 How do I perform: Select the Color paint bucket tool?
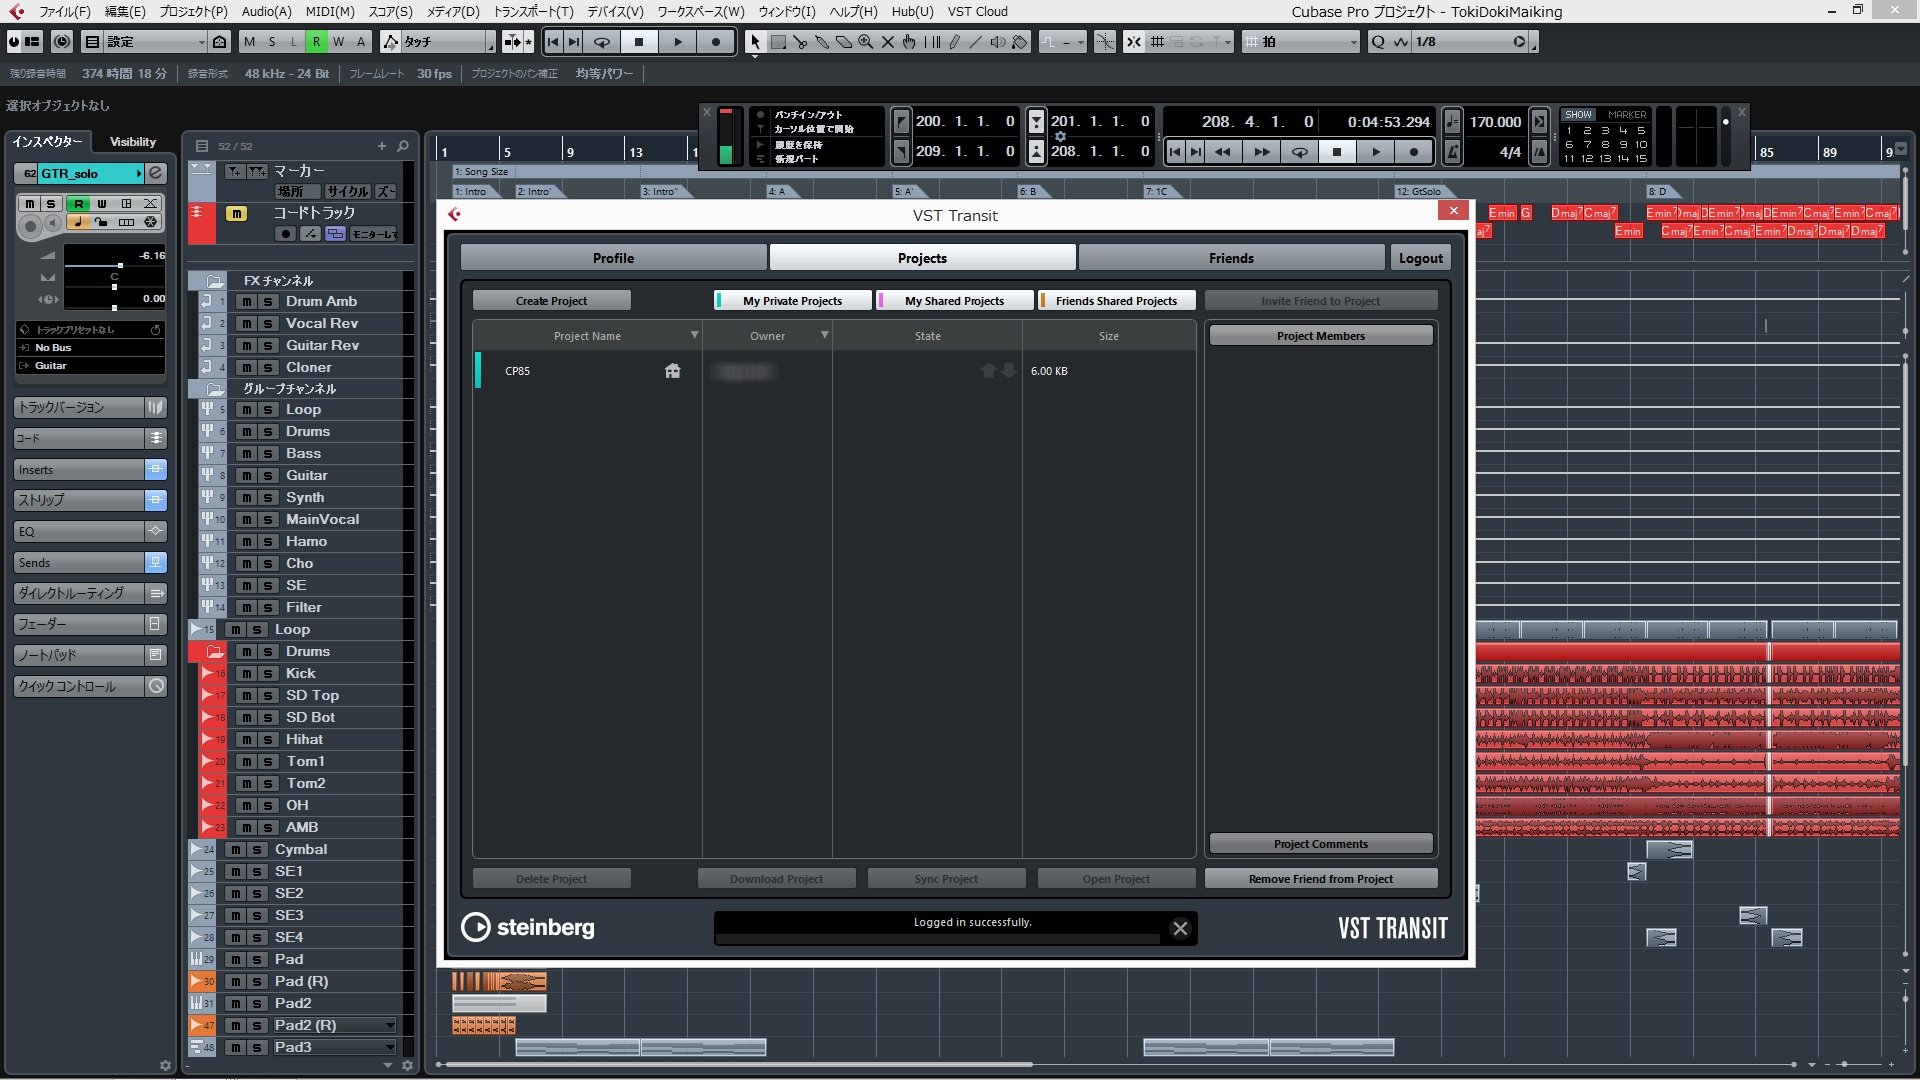[1020, 42]
